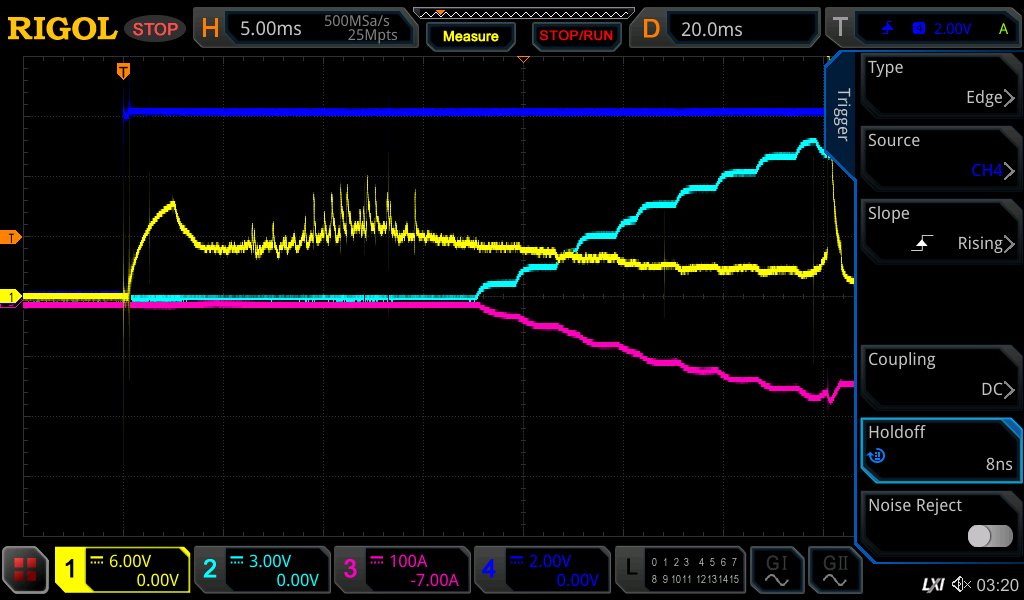
Task: Collapse the vertical Trigger side tab
Action: pyautogui.click(x=841, y=115)
